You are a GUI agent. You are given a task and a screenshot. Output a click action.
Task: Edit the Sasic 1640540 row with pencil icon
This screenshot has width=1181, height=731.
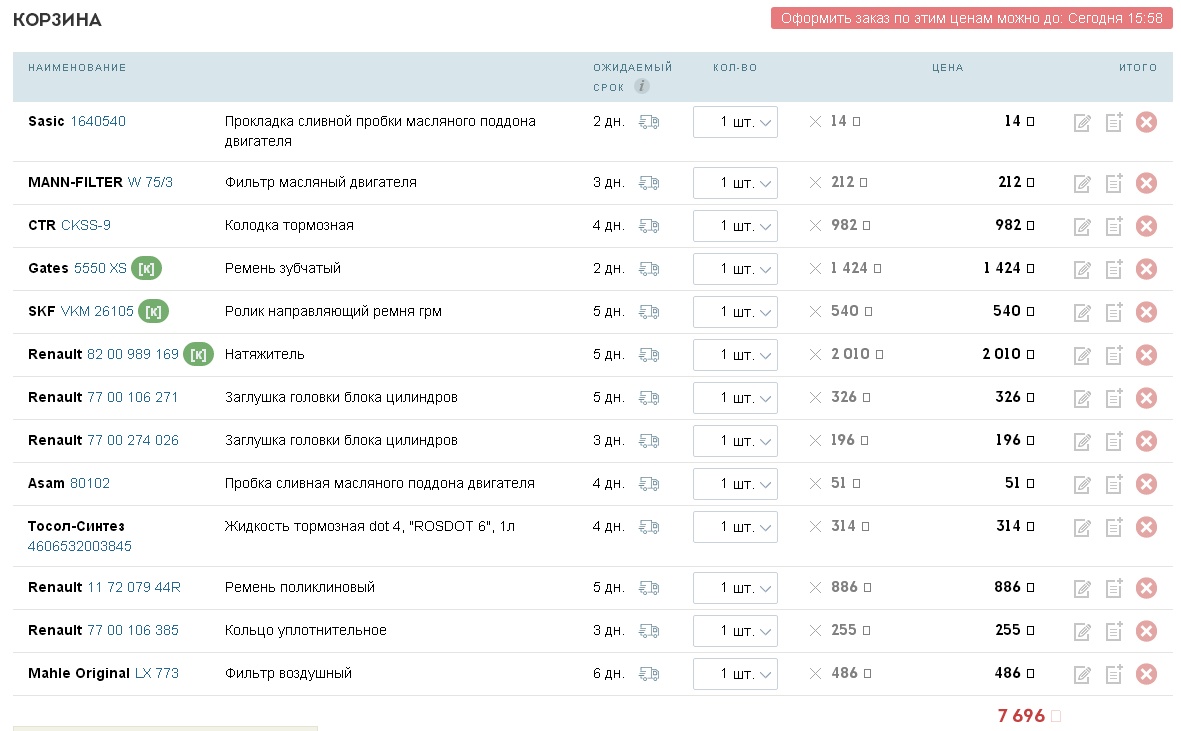(1082, 123)
